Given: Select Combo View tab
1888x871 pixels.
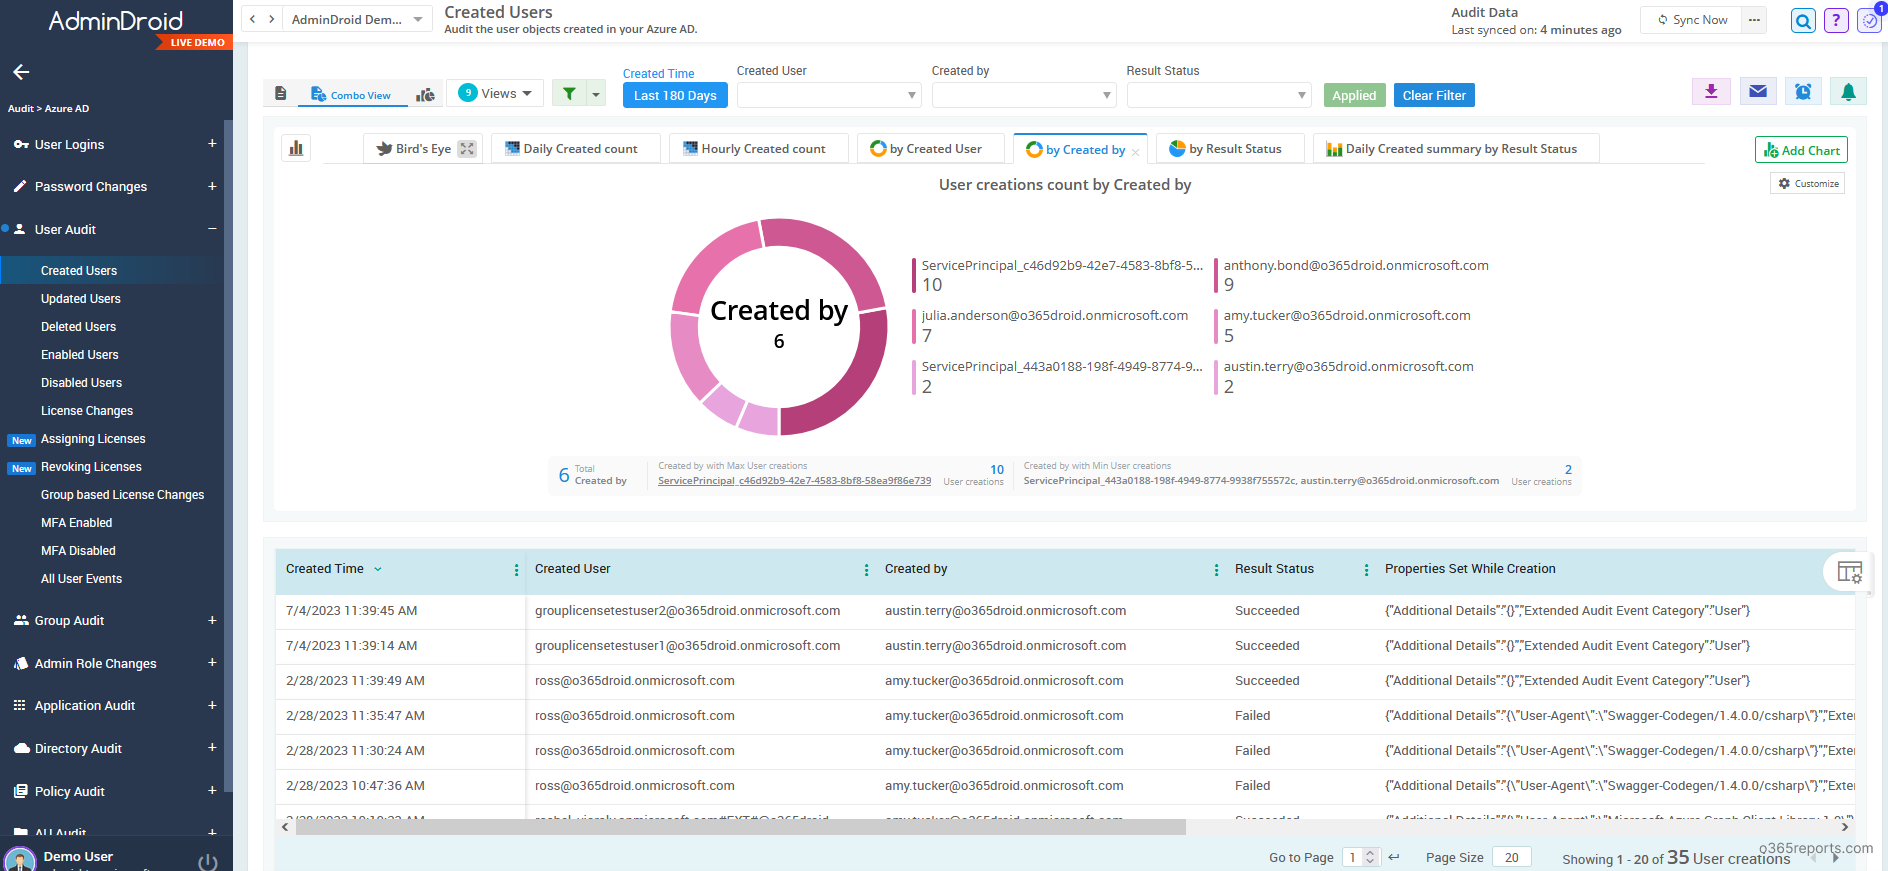Looking at the screenshot, I should tap(351, 95).
